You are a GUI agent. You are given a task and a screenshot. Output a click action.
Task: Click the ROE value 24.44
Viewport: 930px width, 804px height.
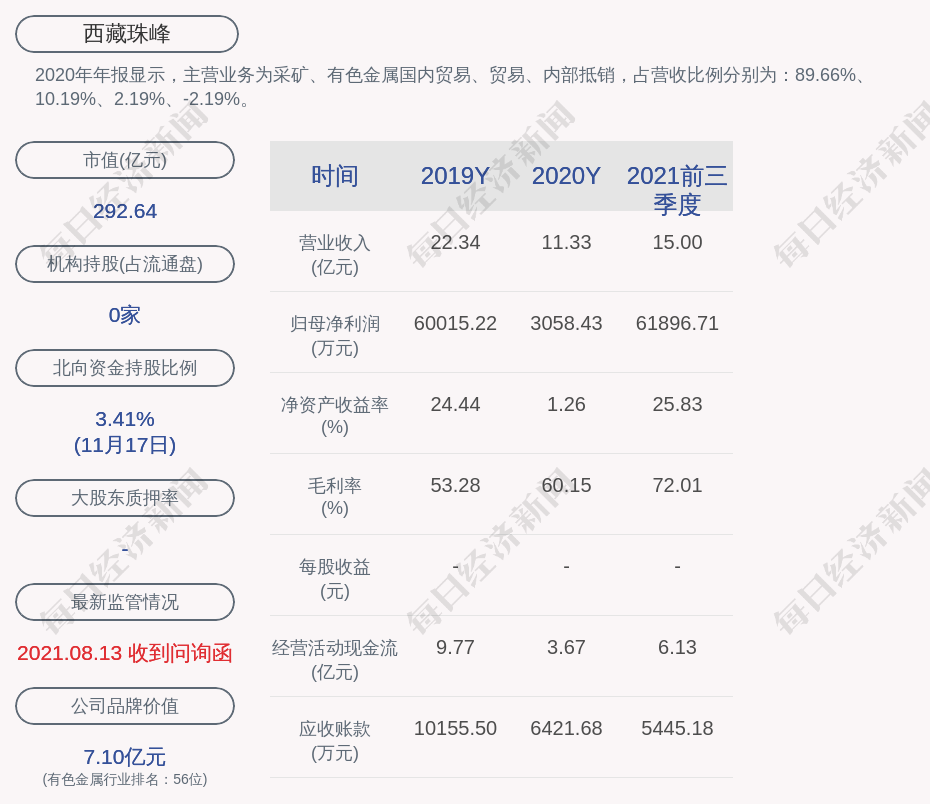coord(456,404)
